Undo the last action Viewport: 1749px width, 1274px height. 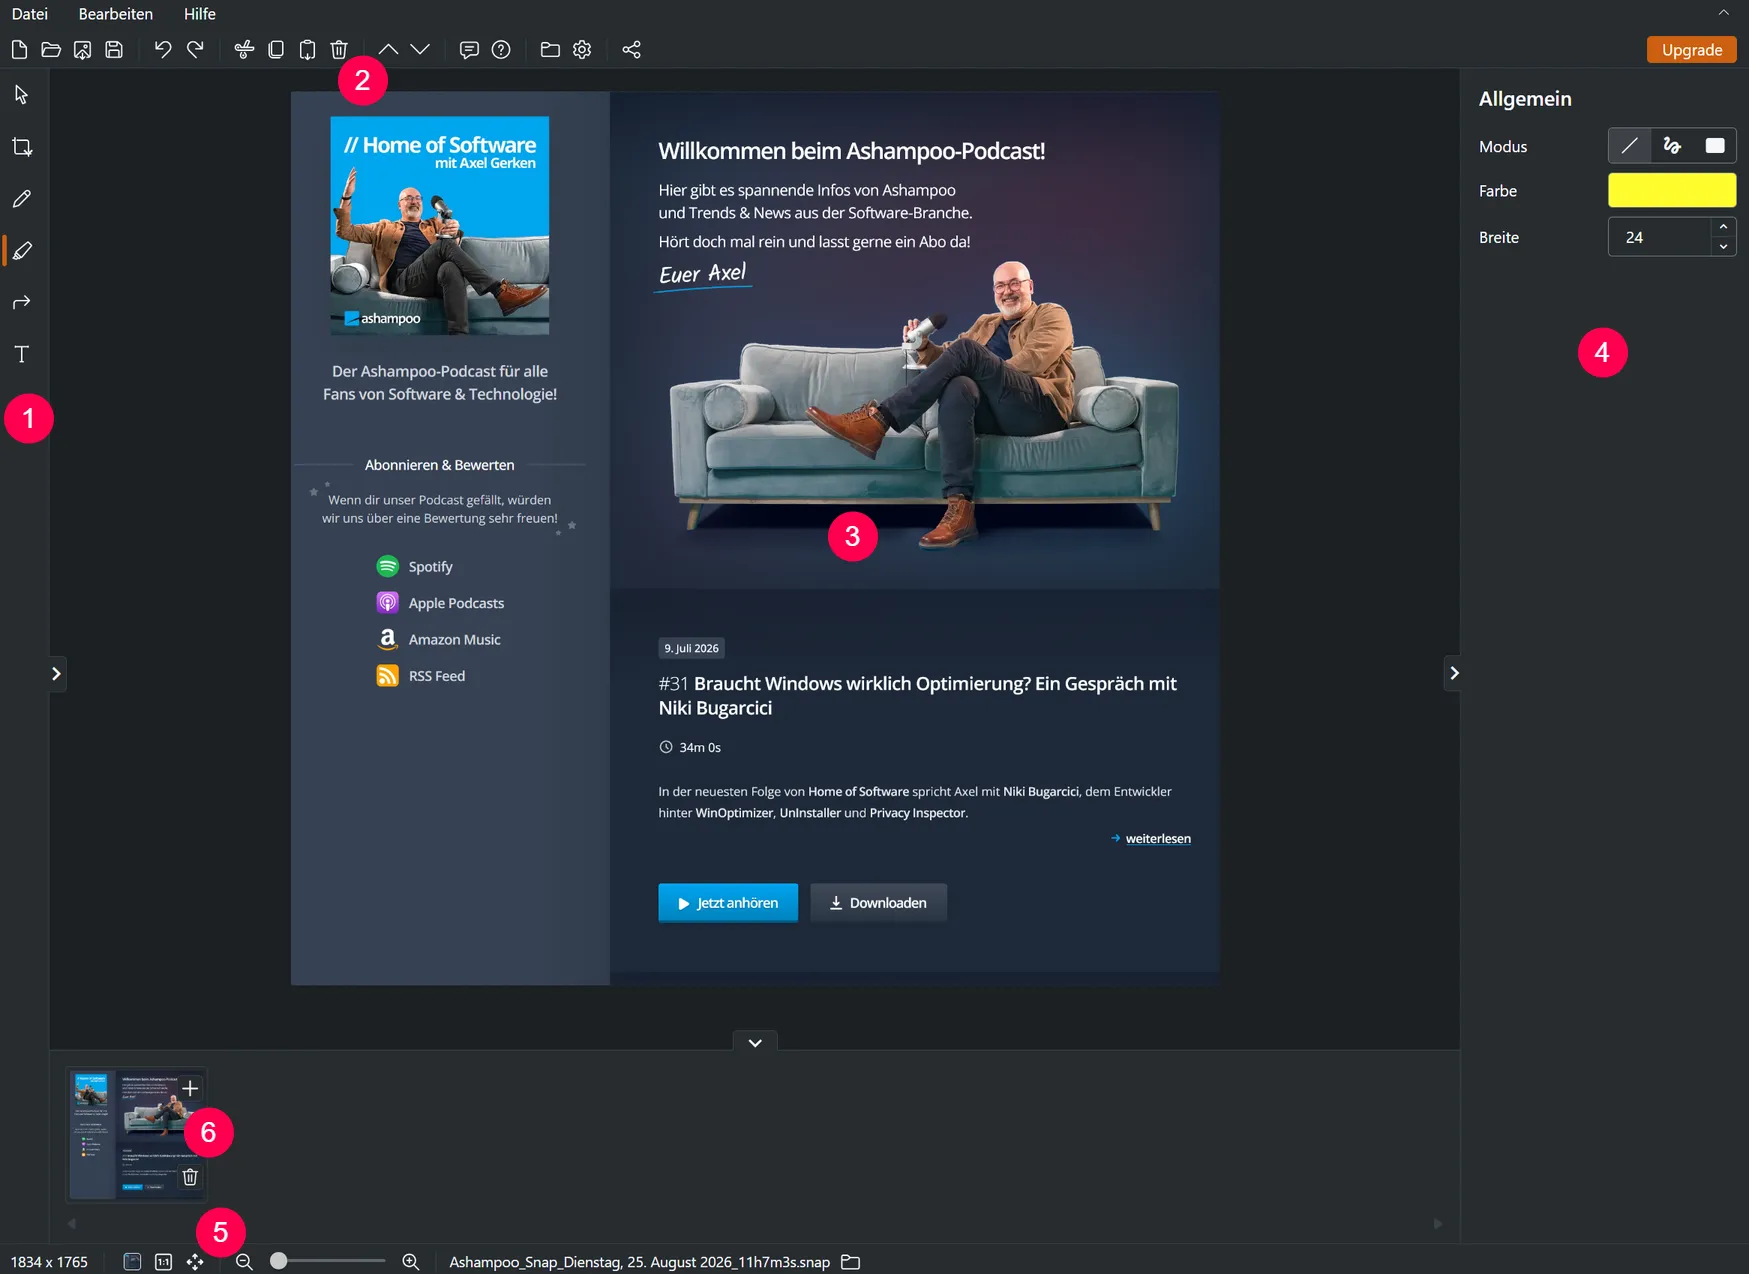click(163, 50)
